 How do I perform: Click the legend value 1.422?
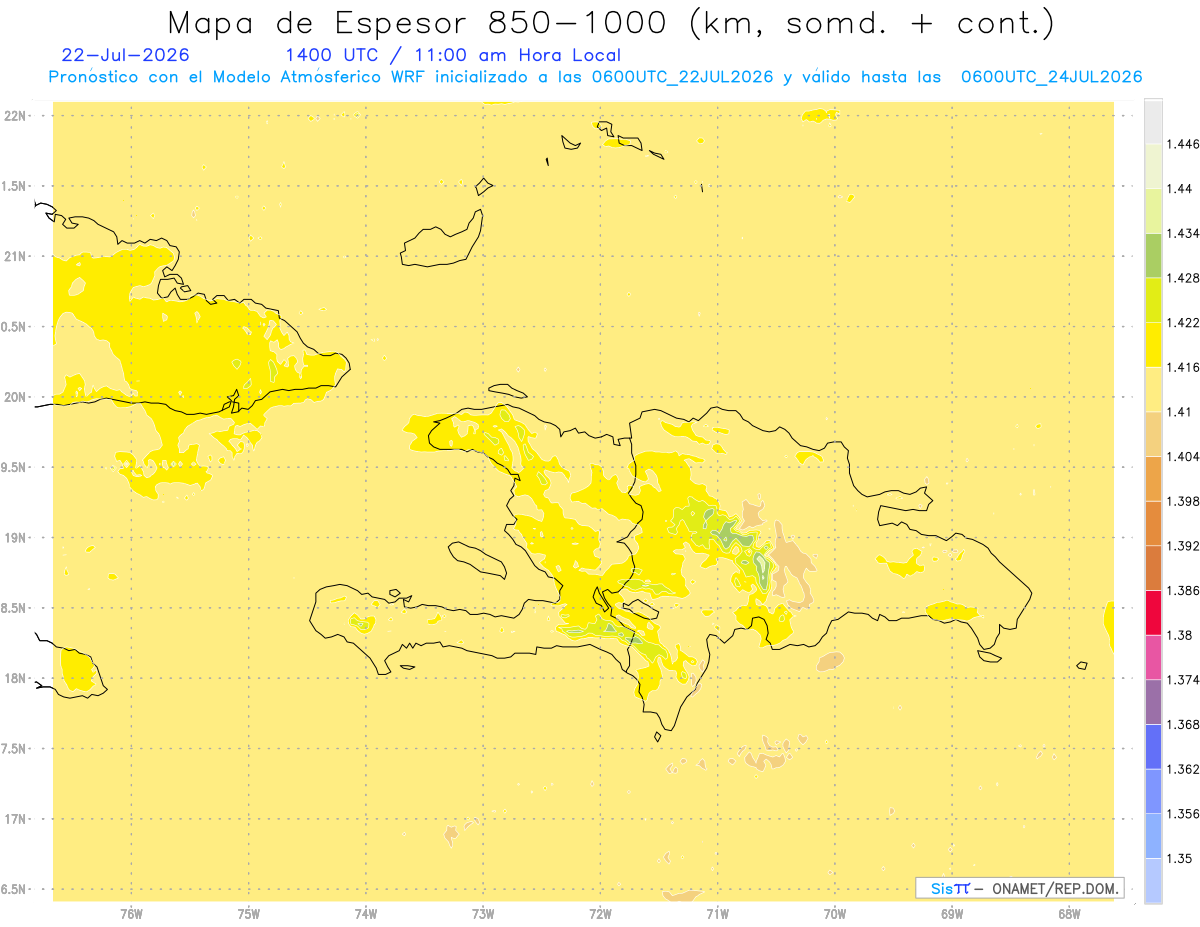[1182, 323]
